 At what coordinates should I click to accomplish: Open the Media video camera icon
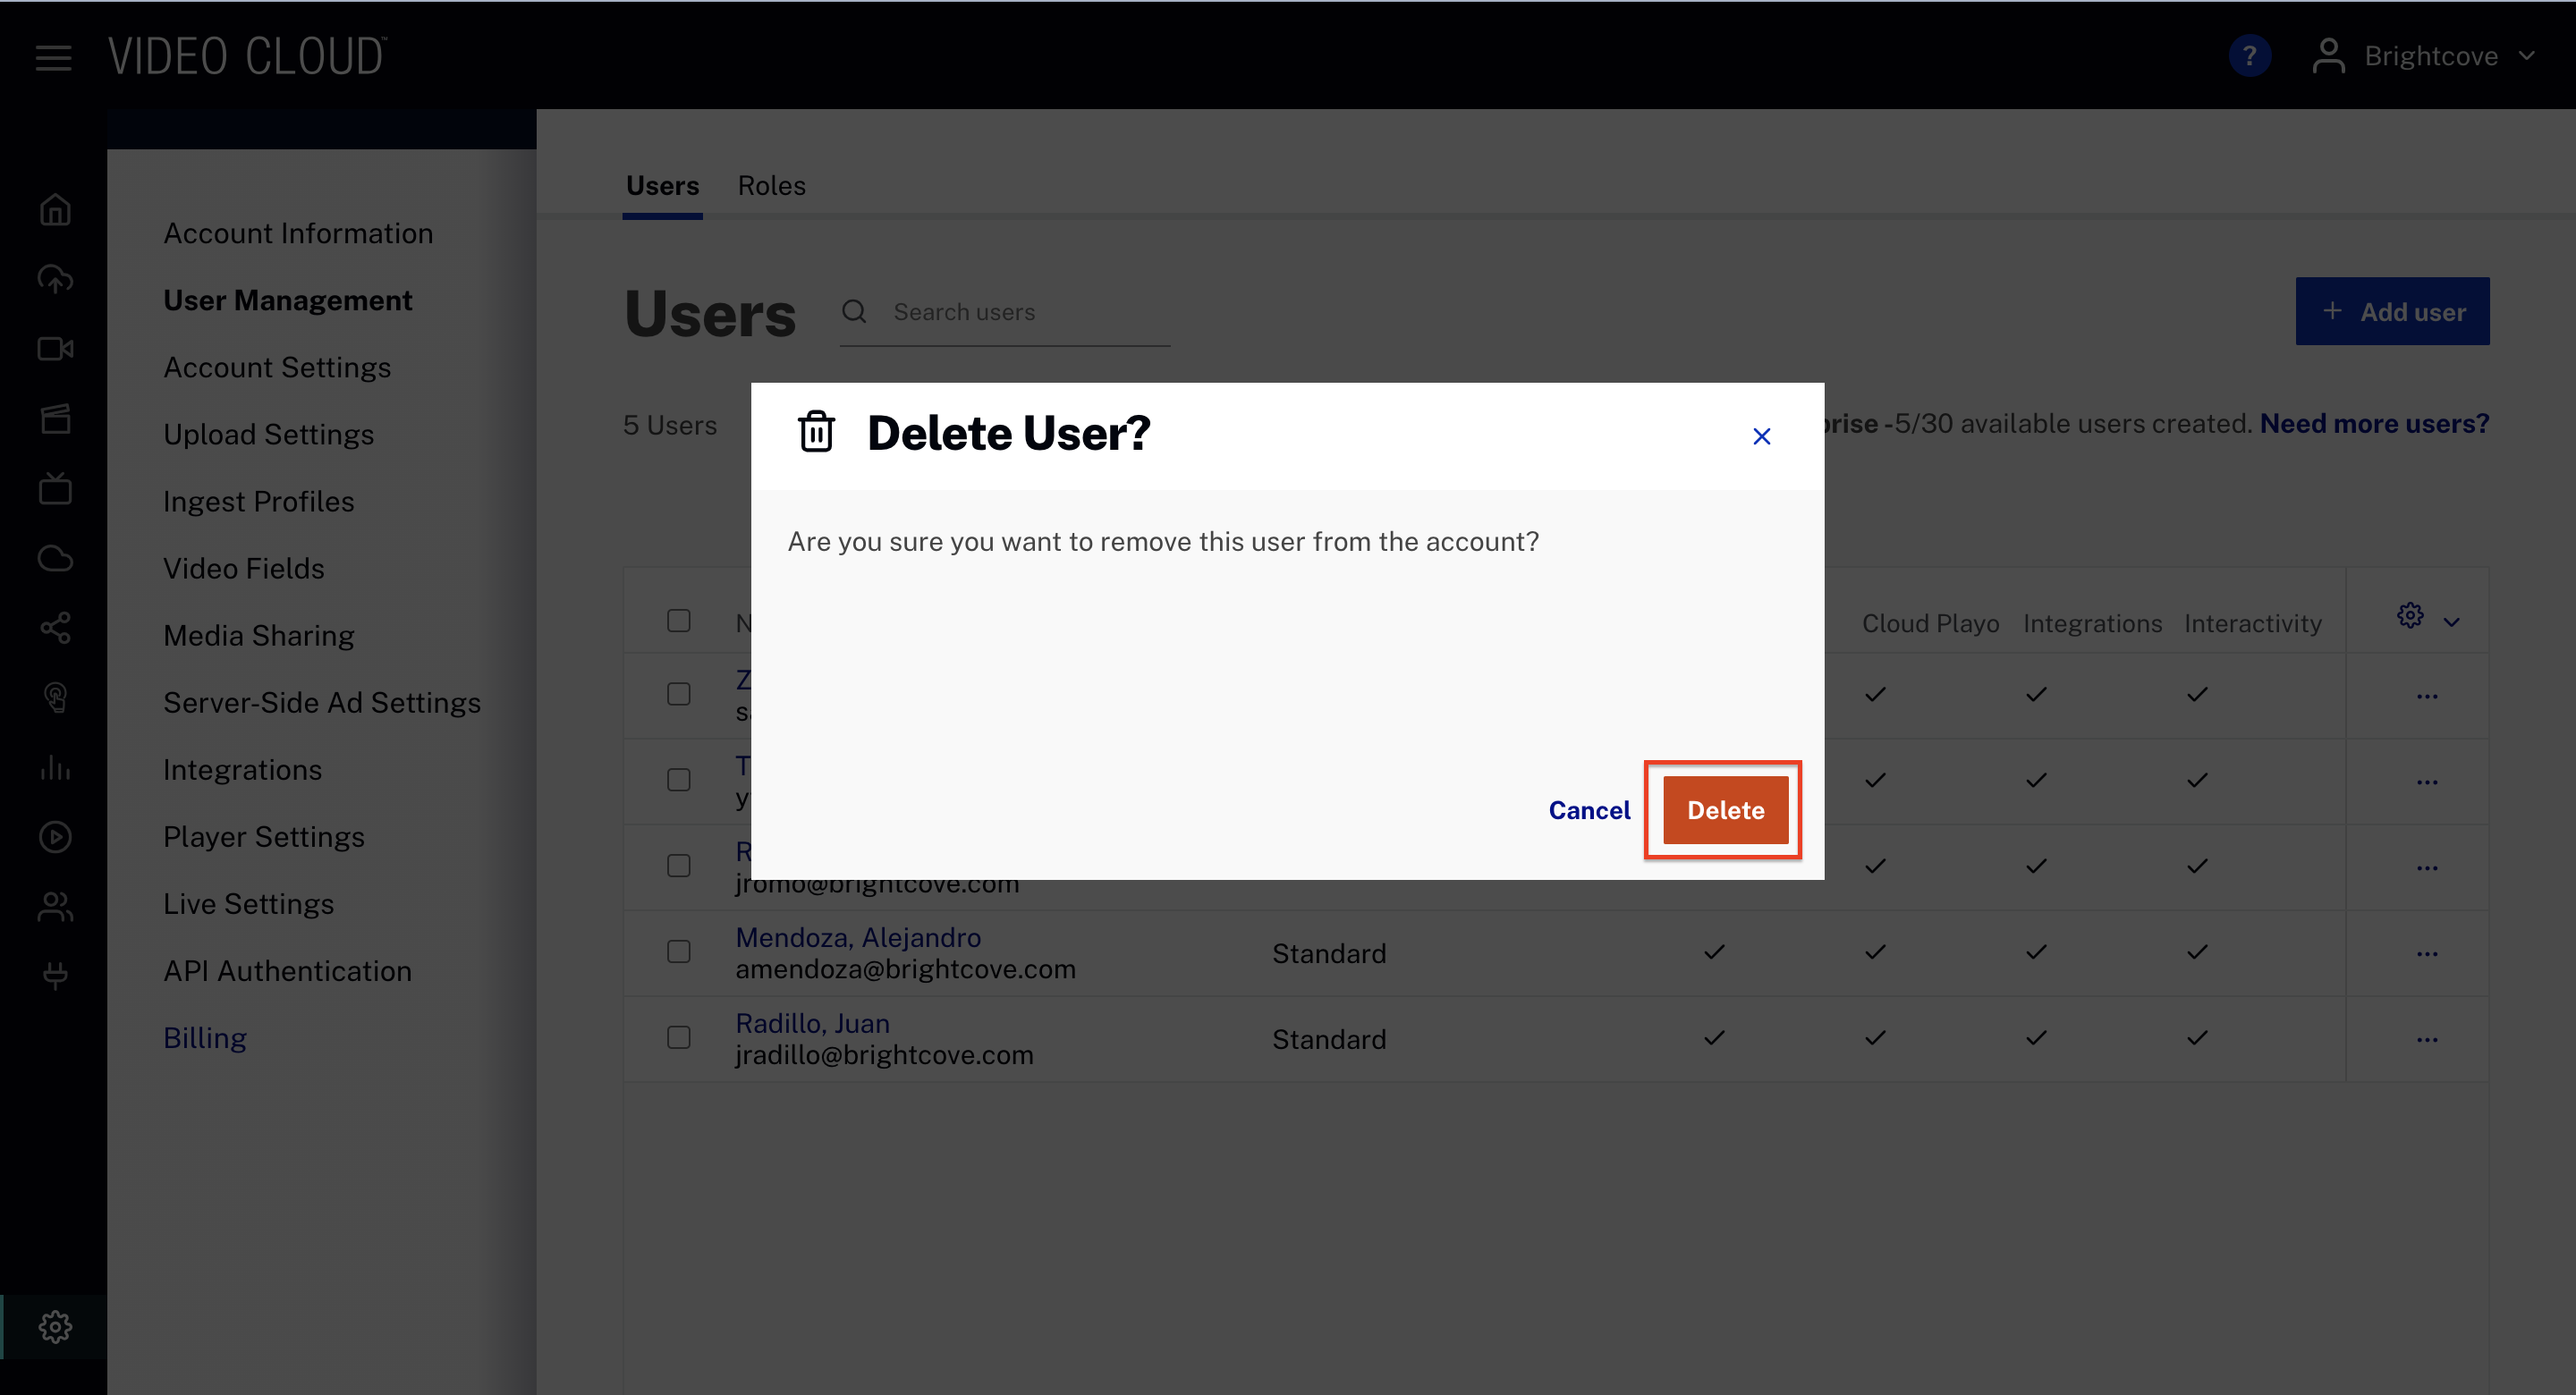55,349
